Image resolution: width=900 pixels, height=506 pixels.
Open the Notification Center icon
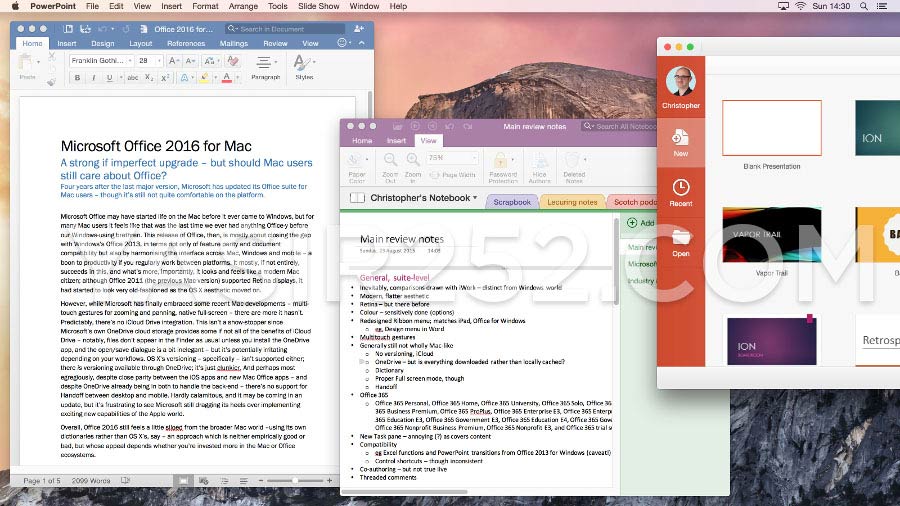pos(882,6)
